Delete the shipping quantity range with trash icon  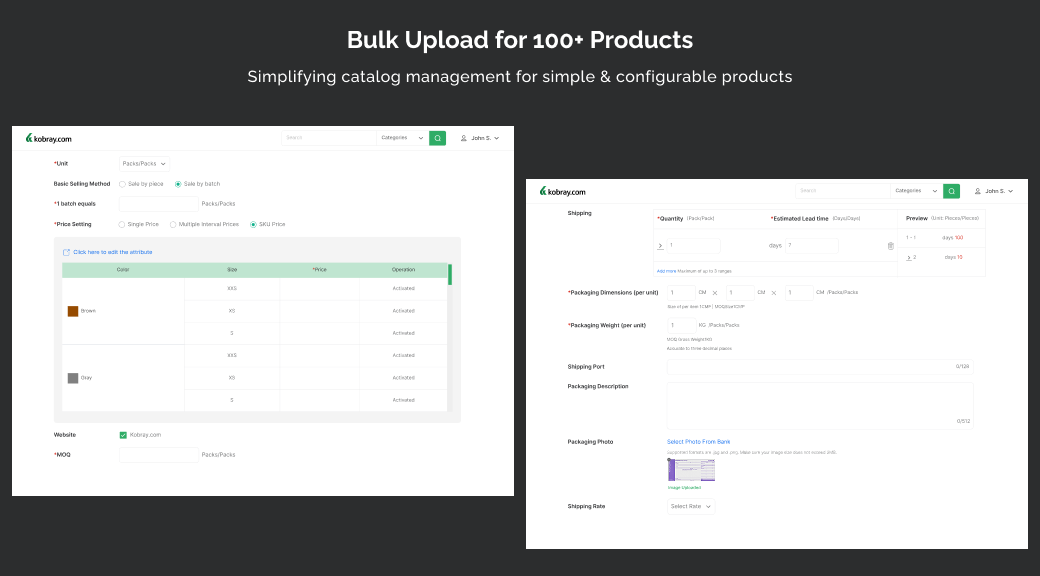[890, 245]
